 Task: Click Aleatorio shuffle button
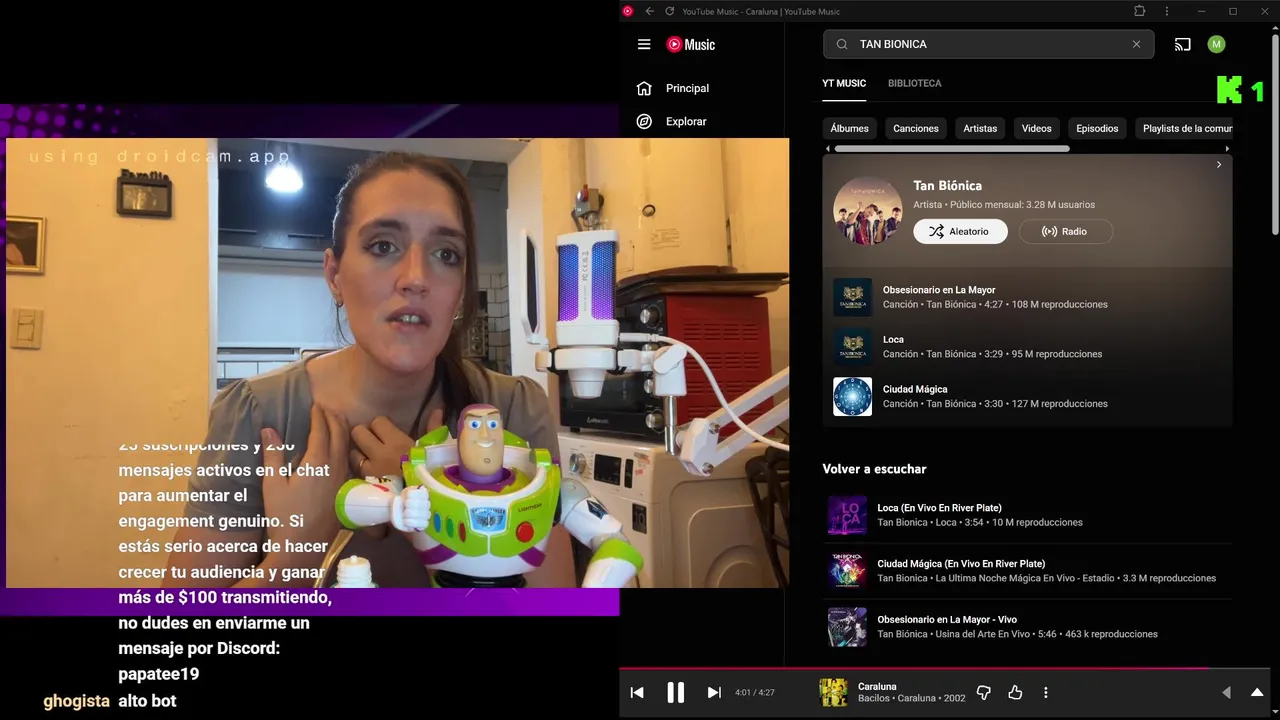960,231
